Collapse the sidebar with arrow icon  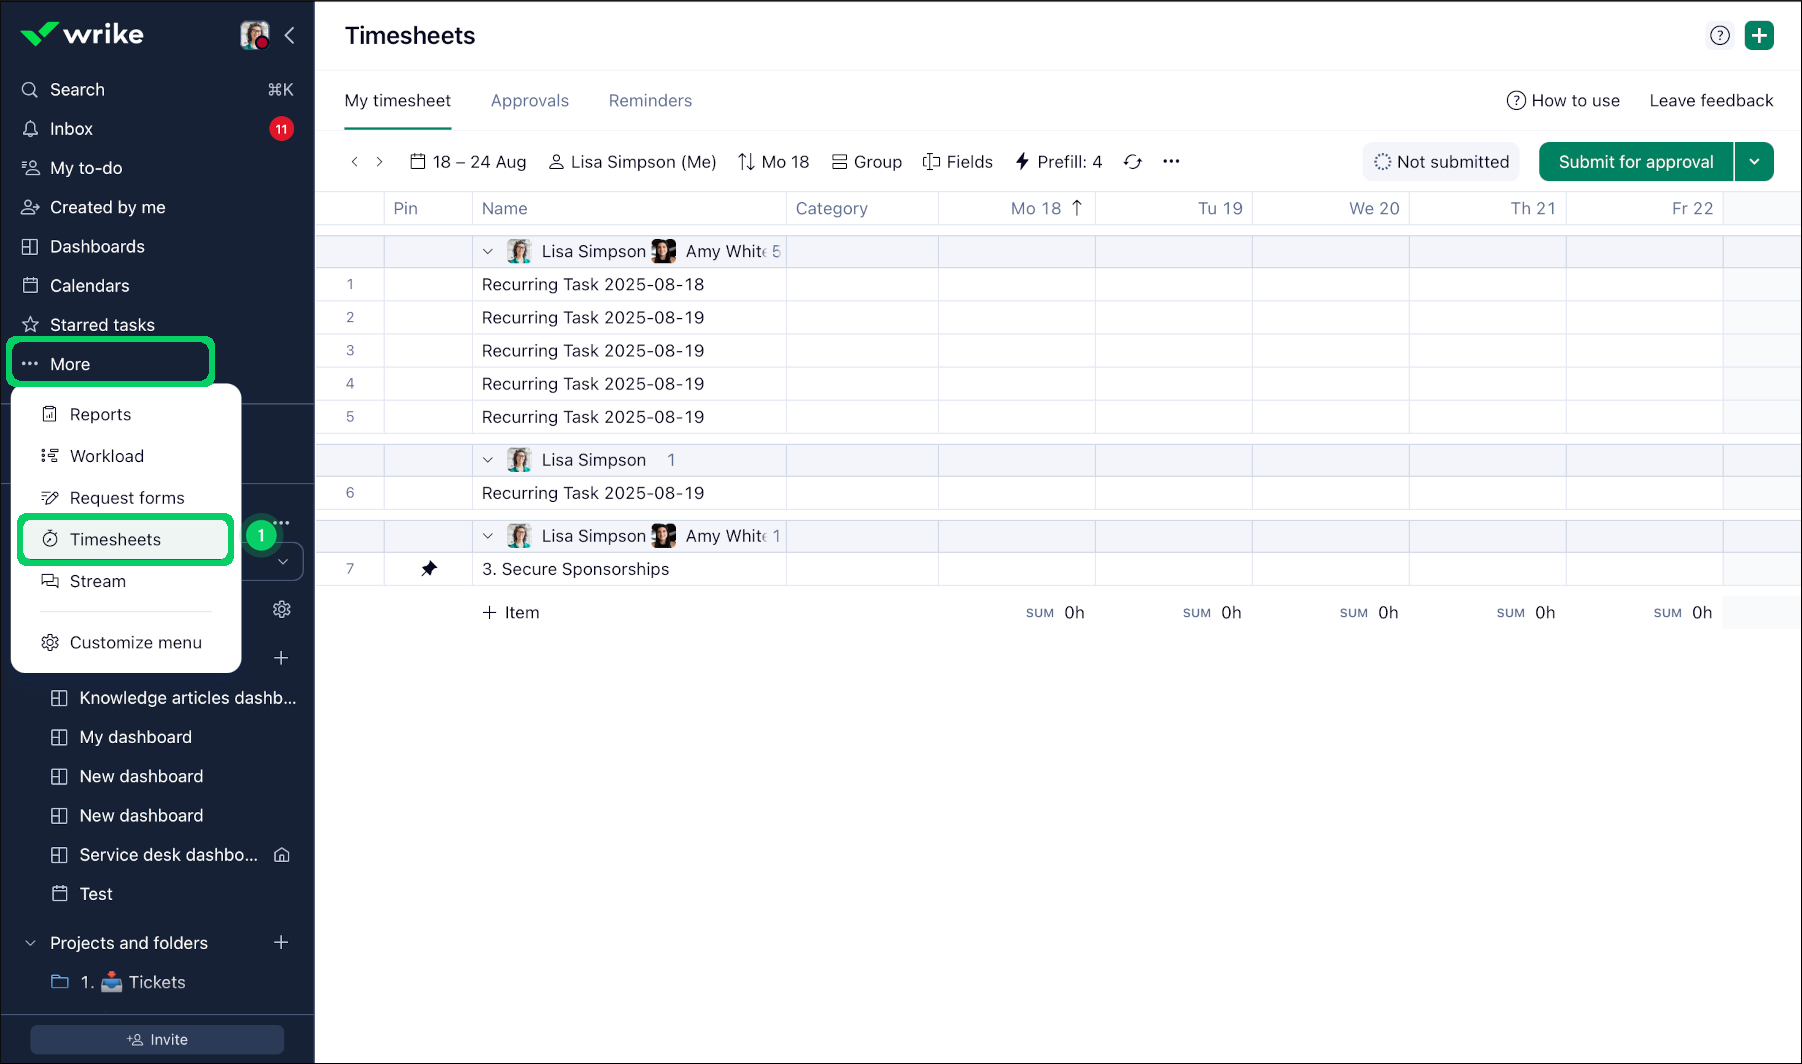(x=290, y=36)
